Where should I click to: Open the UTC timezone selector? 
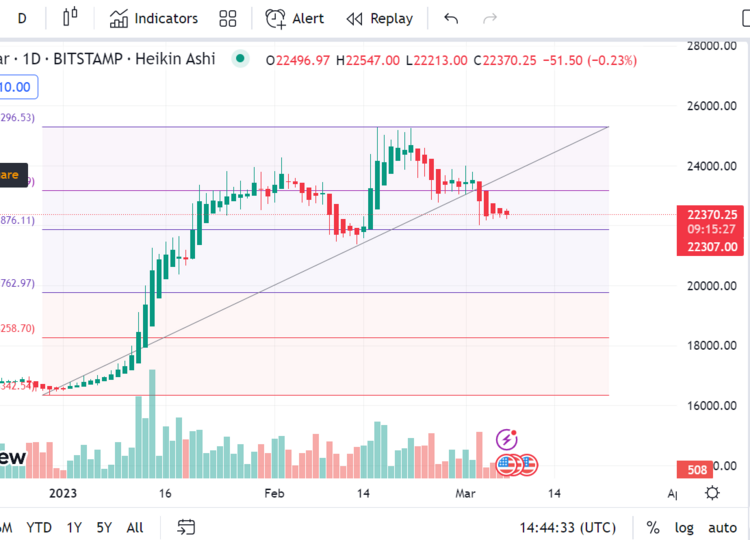568,527
